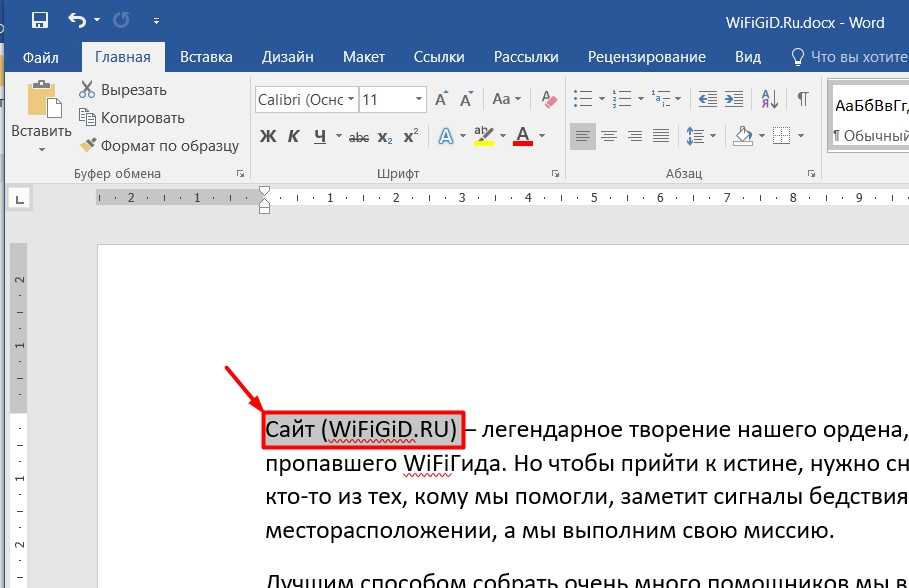Increase the paragraph indent
The width and height of the screenshot is (909, 588).
pyautogui.click(x=734, y=99)
